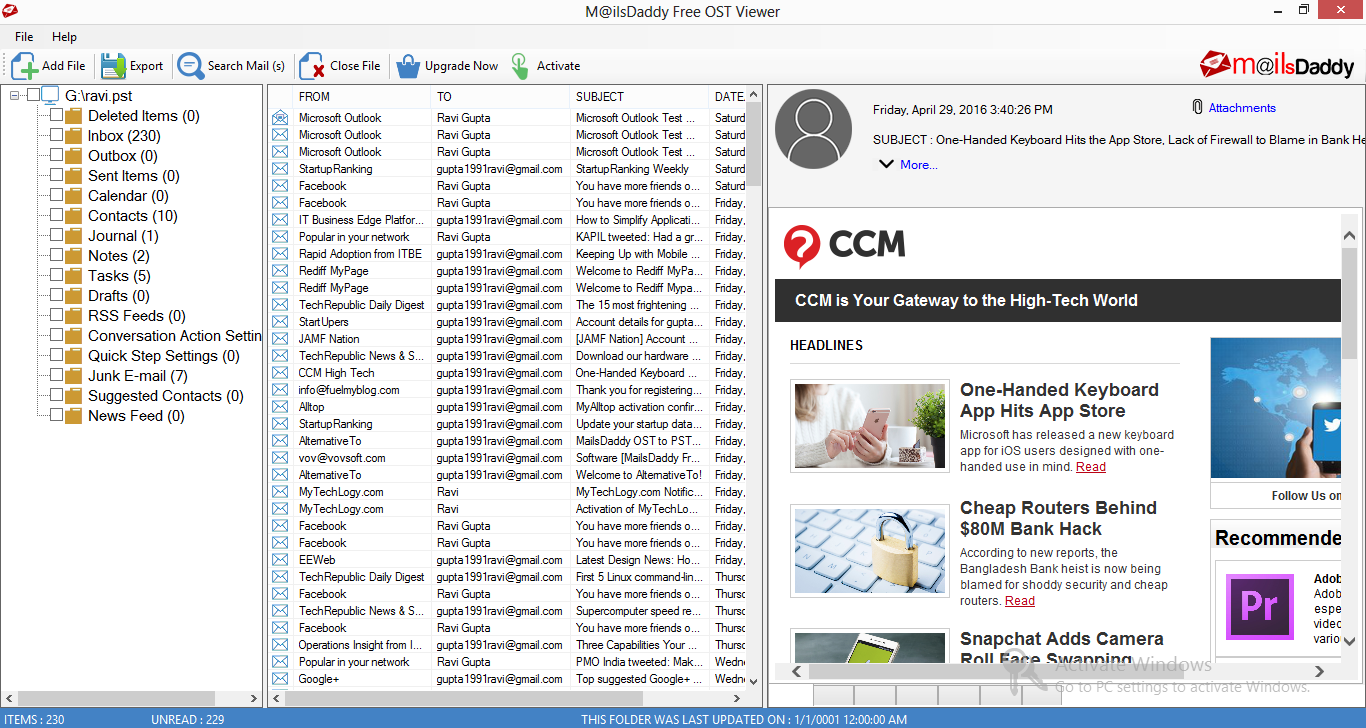Expand the More... header chevron

coord(885,164)
